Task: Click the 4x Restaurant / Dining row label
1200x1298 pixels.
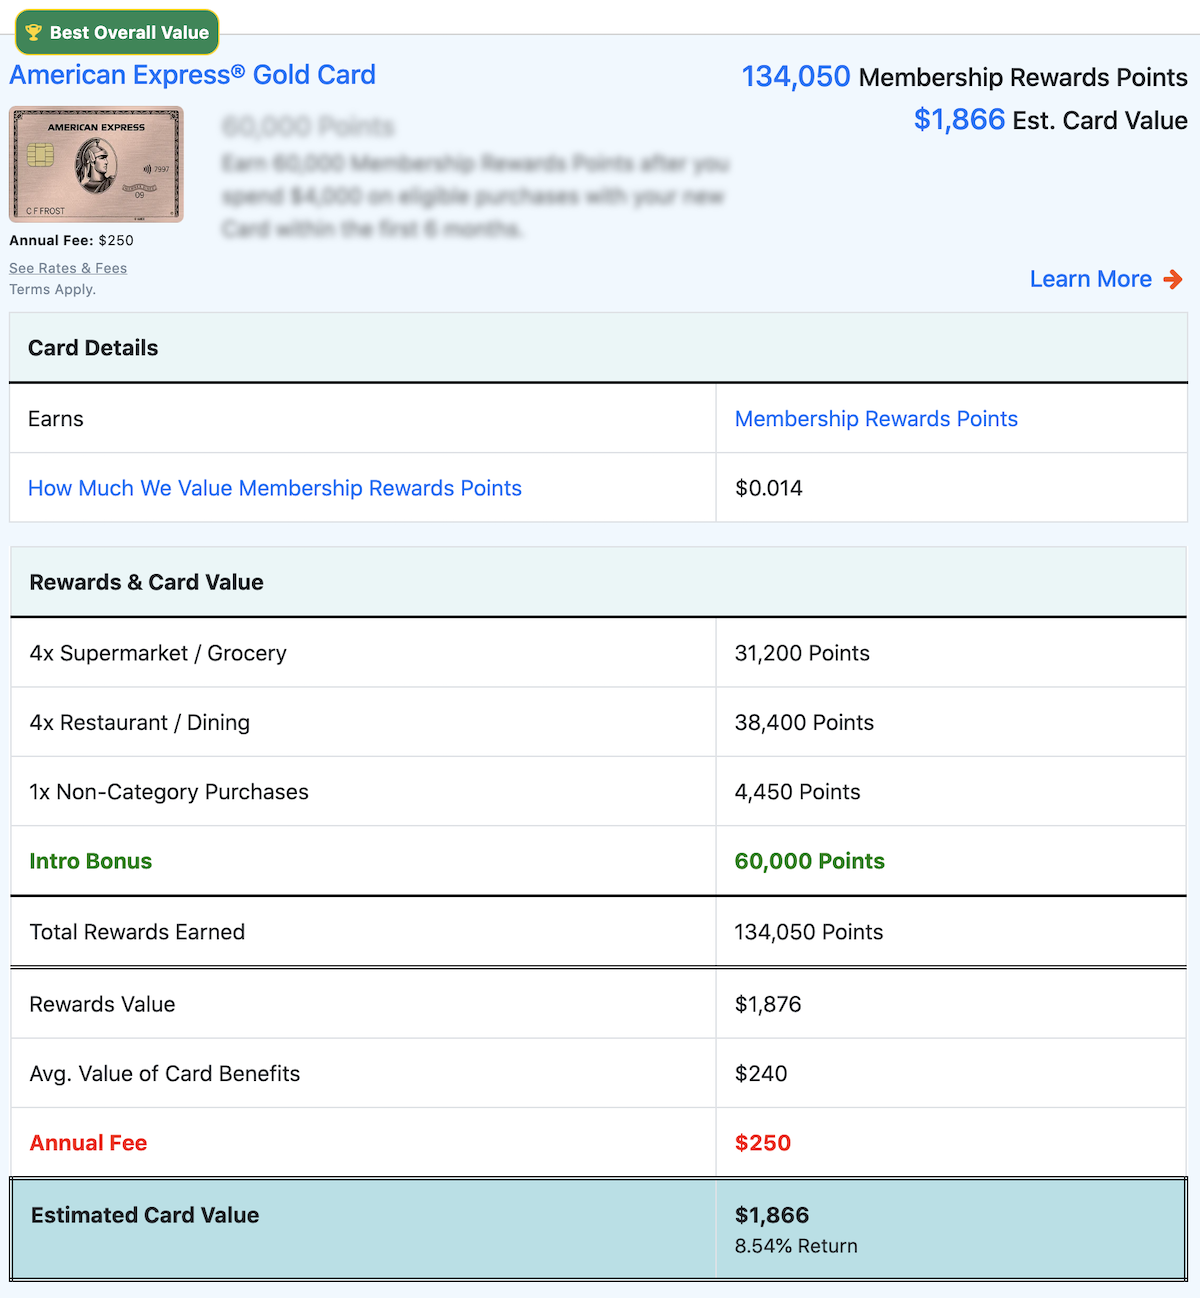Action: click(x=140, y=722)
